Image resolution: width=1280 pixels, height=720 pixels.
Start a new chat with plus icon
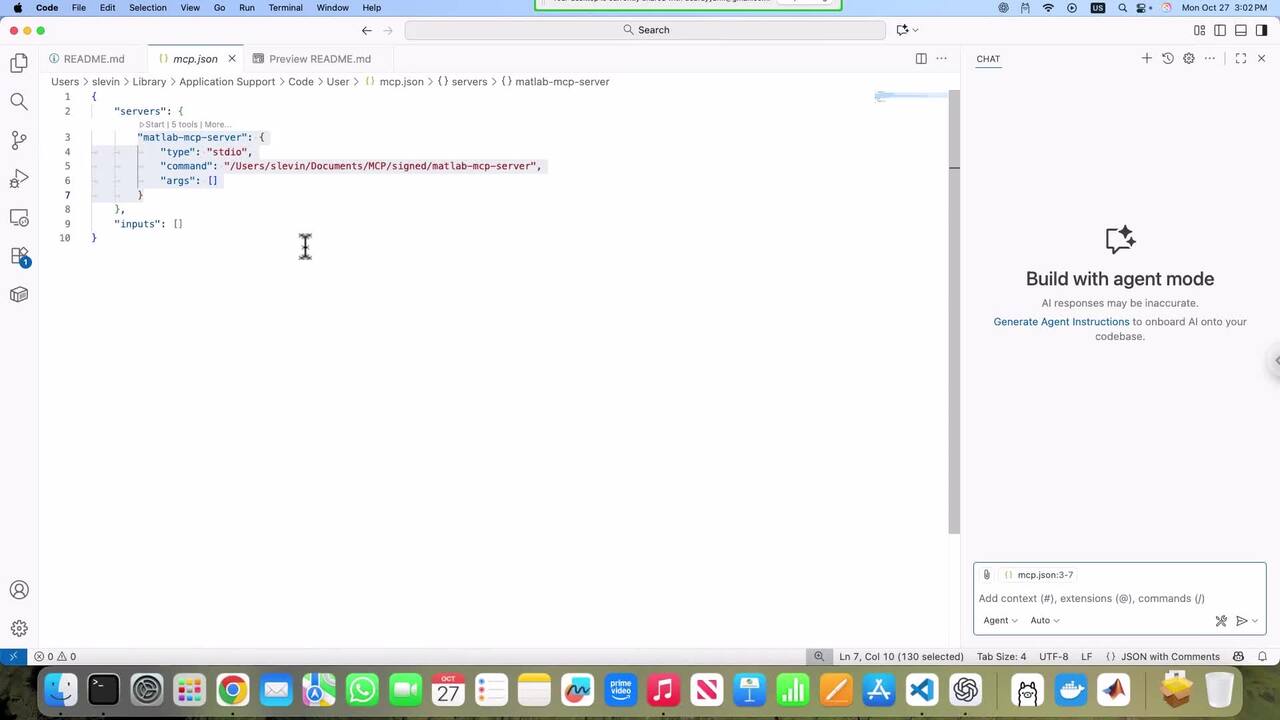click(1146, 59)
